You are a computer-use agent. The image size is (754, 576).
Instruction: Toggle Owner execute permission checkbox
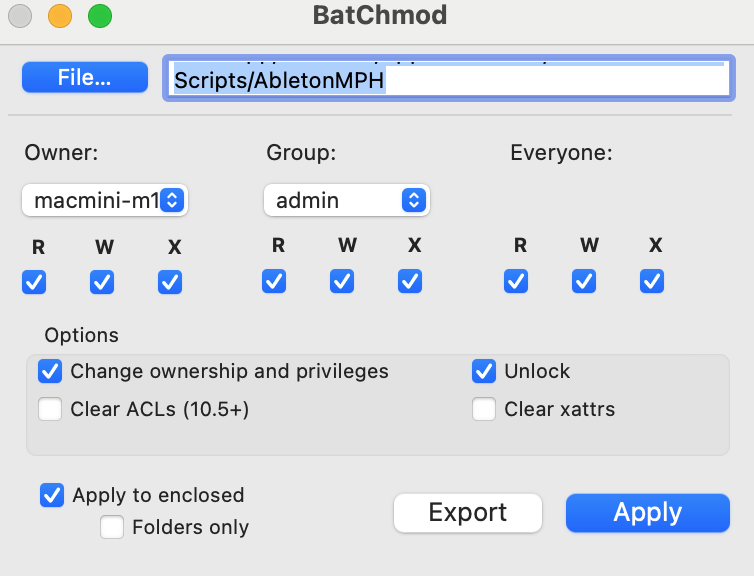[170, 282]
